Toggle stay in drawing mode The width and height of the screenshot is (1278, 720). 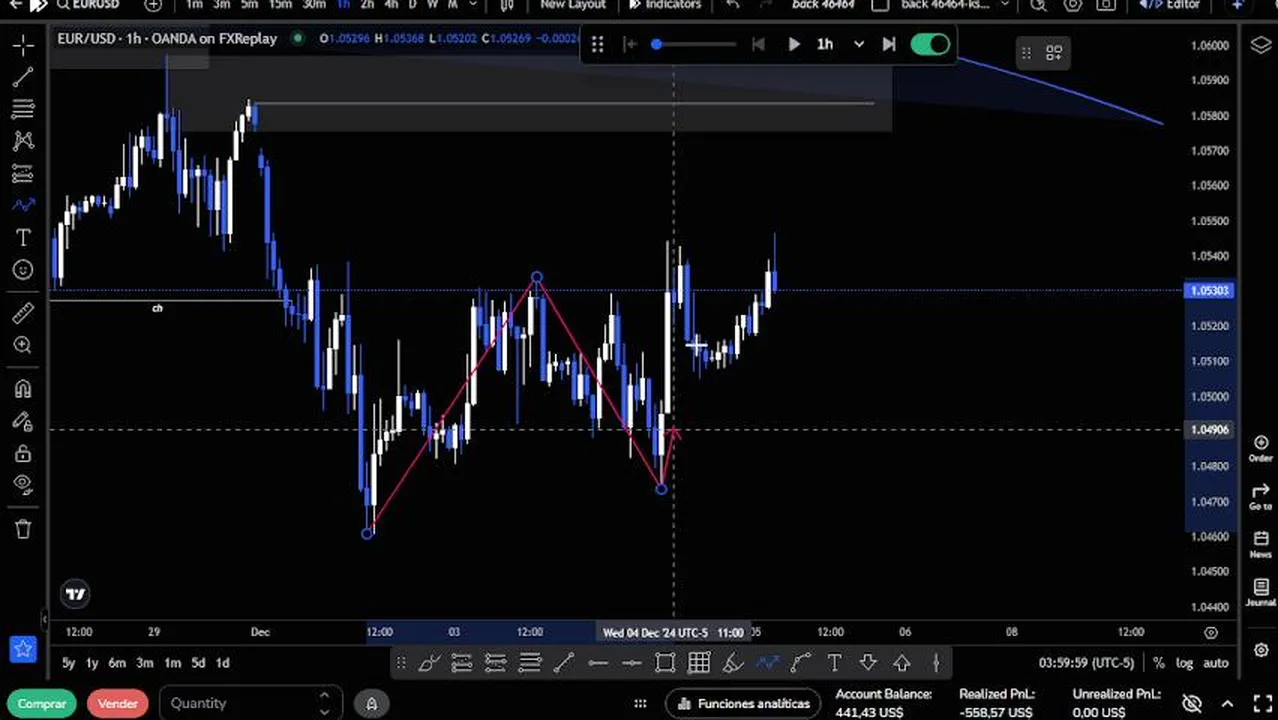tap(23, 421)
